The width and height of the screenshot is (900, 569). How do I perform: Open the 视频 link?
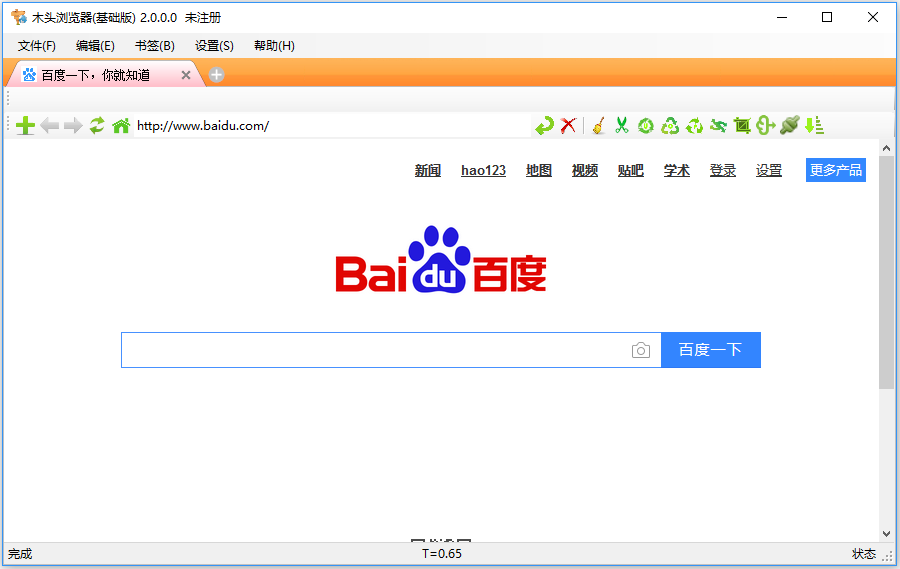pyautogui.click(x=585, y=171)
